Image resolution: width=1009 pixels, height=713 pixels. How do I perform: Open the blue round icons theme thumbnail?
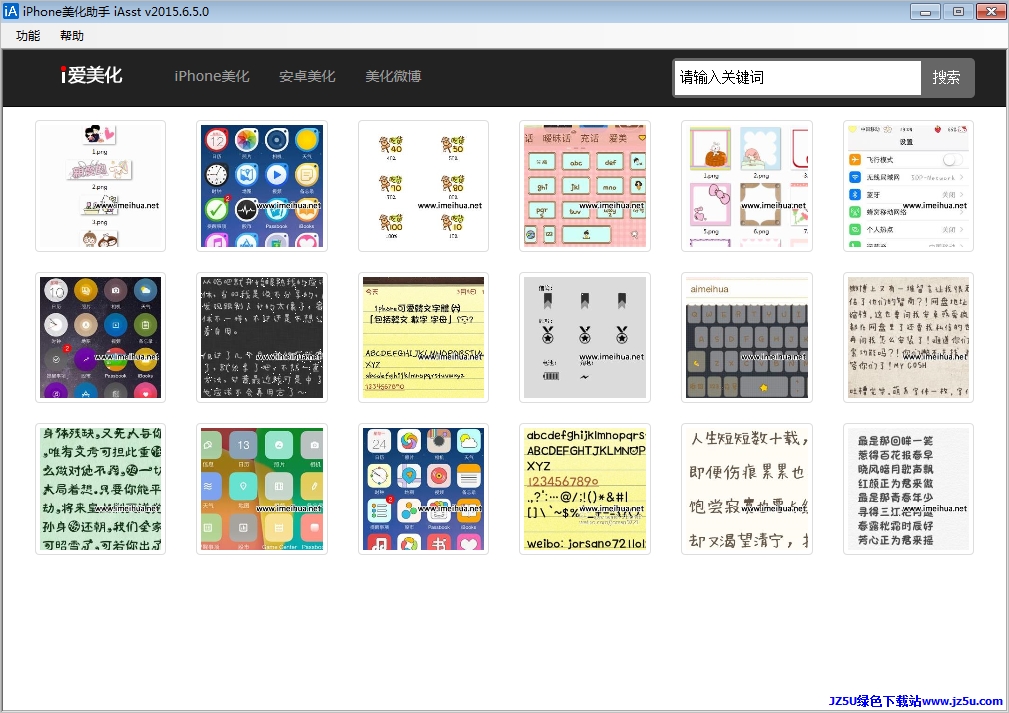coord(262,186)
